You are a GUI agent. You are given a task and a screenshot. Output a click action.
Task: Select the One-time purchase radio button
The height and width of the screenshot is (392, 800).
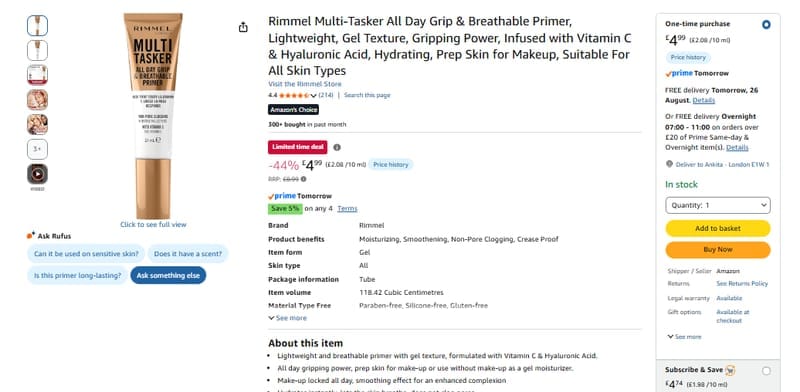(766, 24)
